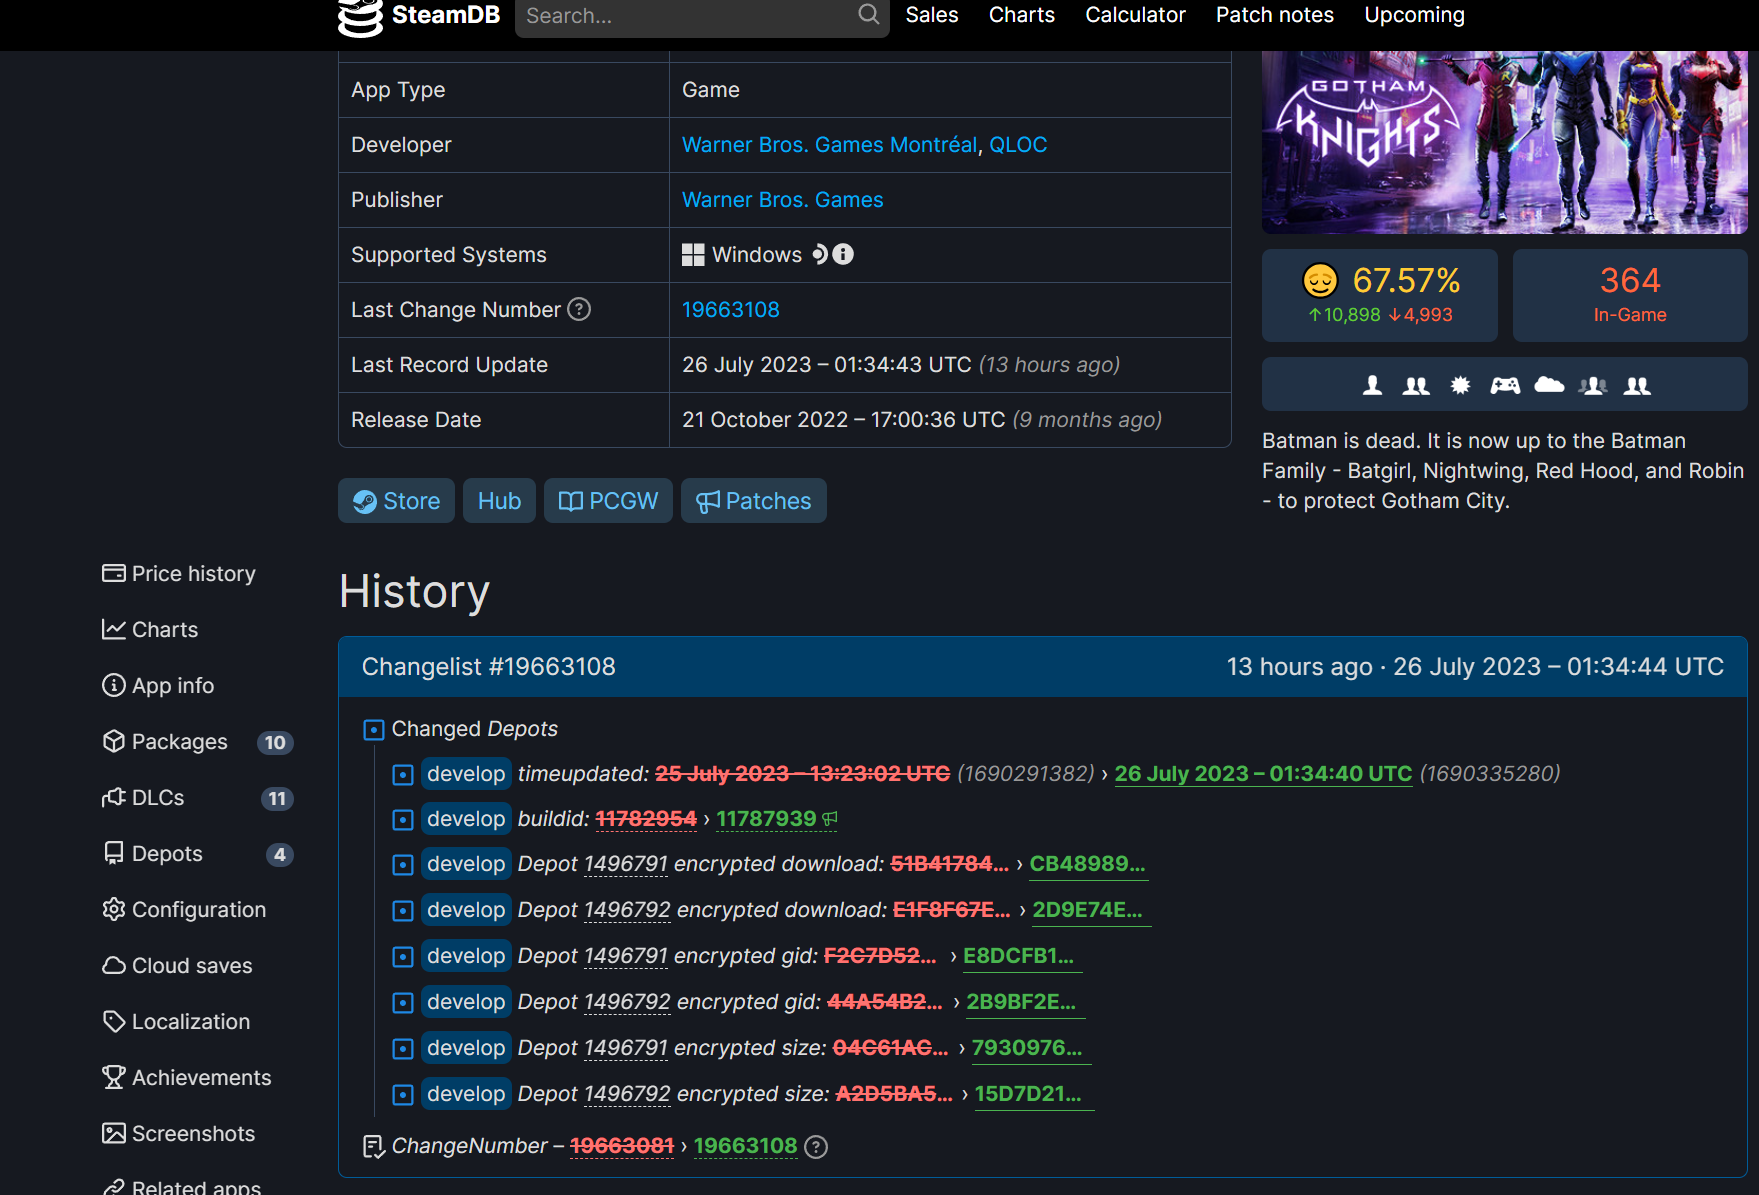This screenshot has height=1195, width=1759.
Task: Open the Patch notes menu
Action: pyautogui.click(x=1274, y=15)
